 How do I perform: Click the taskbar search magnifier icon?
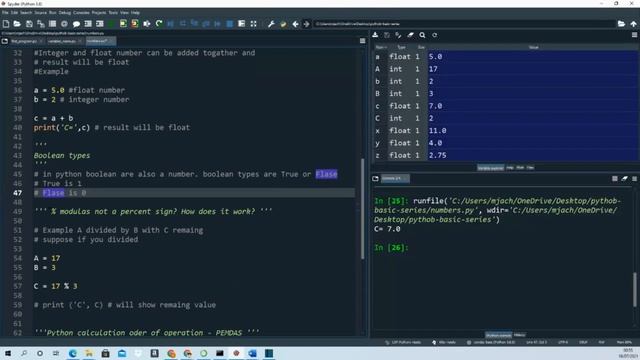coord(24,353)
